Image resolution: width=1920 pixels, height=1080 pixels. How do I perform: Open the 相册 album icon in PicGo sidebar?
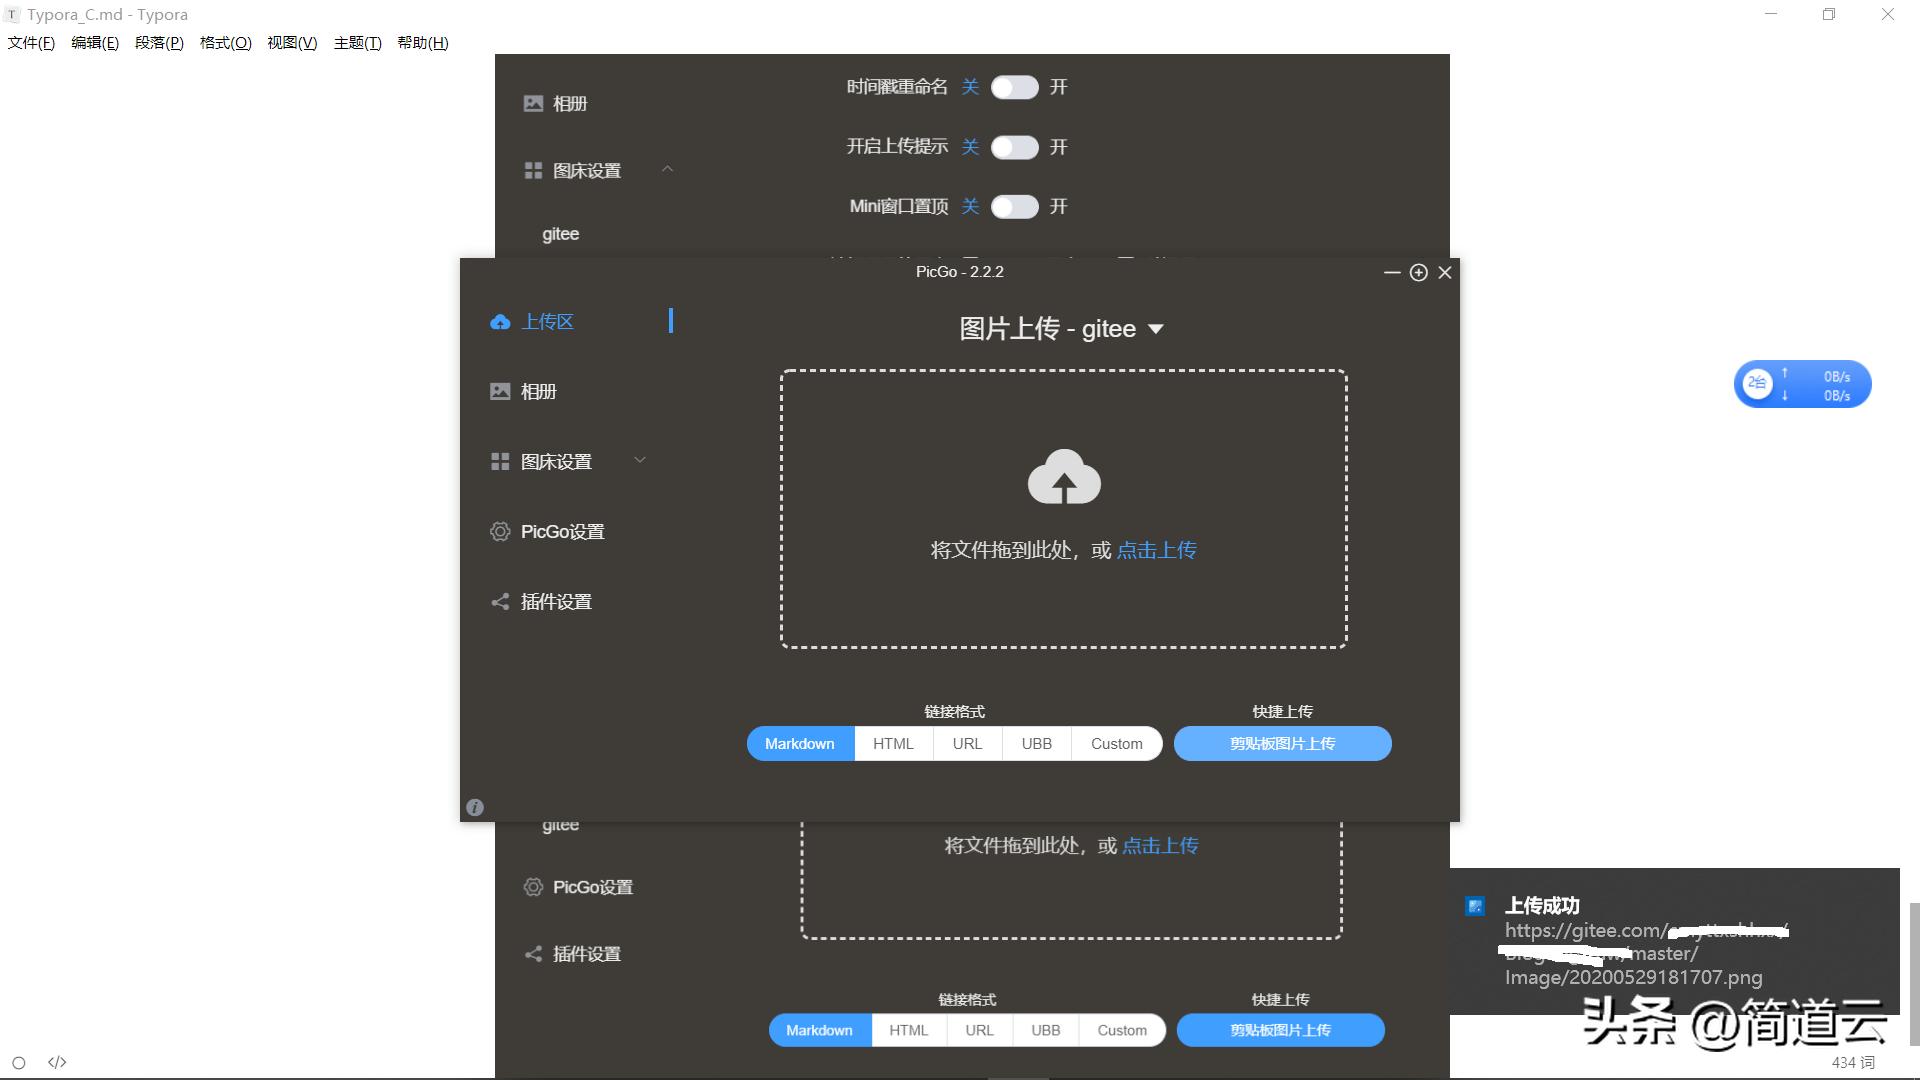pos(500,391)
